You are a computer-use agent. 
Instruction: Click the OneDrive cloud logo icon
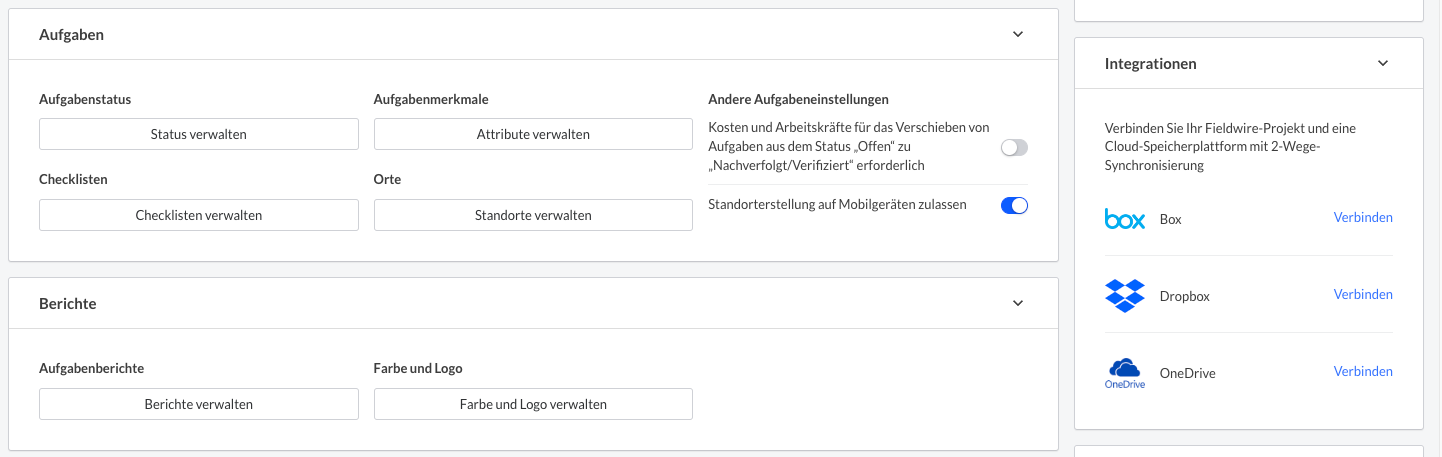pyautogui.click(x=1124, y=373)
